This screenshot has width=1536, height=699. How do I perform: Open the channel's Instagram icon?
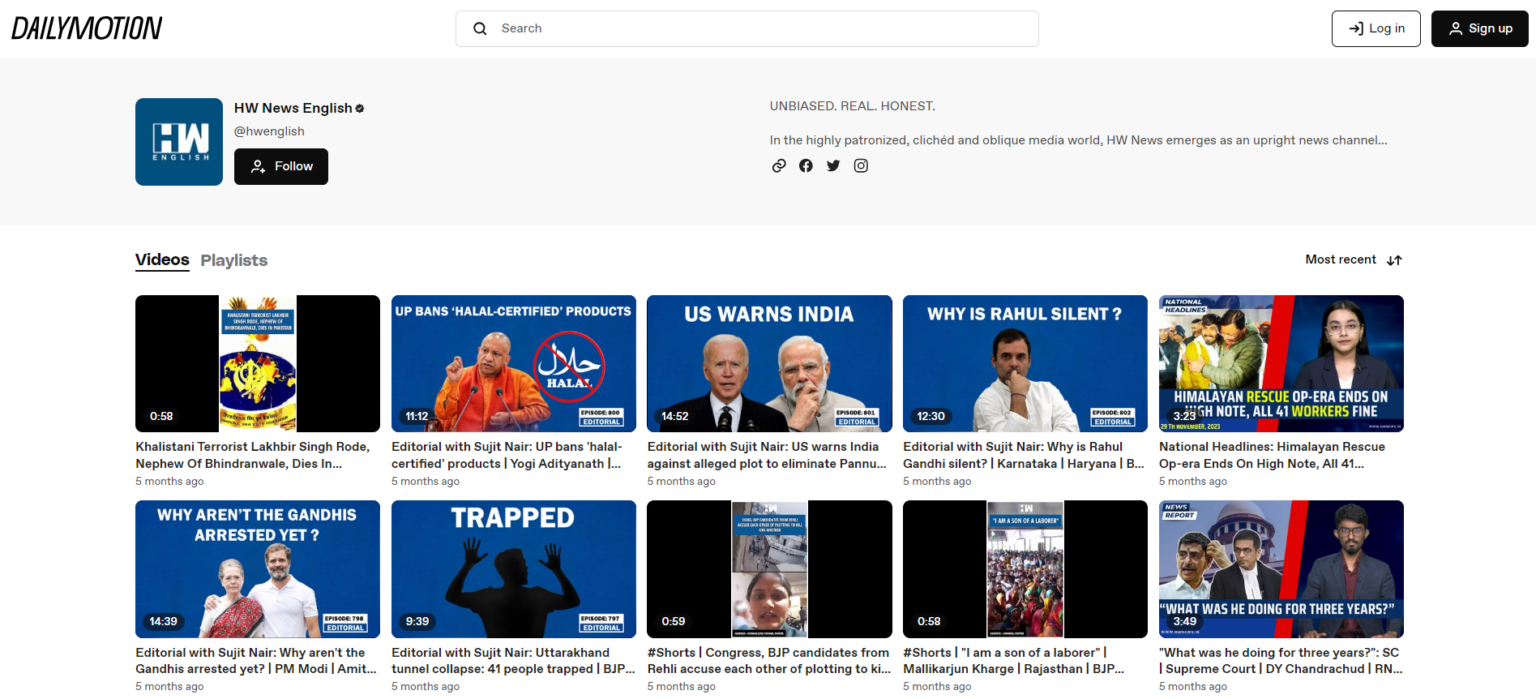pyautogui.click(x=861, y=166)
